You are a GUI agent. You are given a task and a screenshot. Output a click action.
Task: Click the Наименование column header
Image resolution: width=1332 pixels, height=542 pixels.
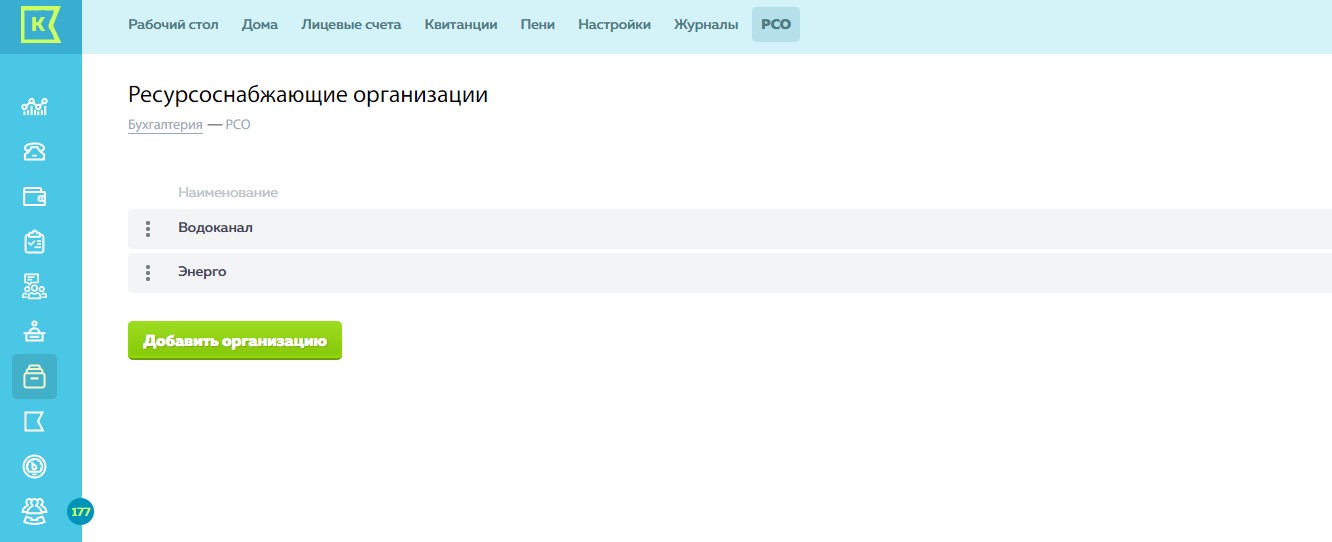pos(228,192)
